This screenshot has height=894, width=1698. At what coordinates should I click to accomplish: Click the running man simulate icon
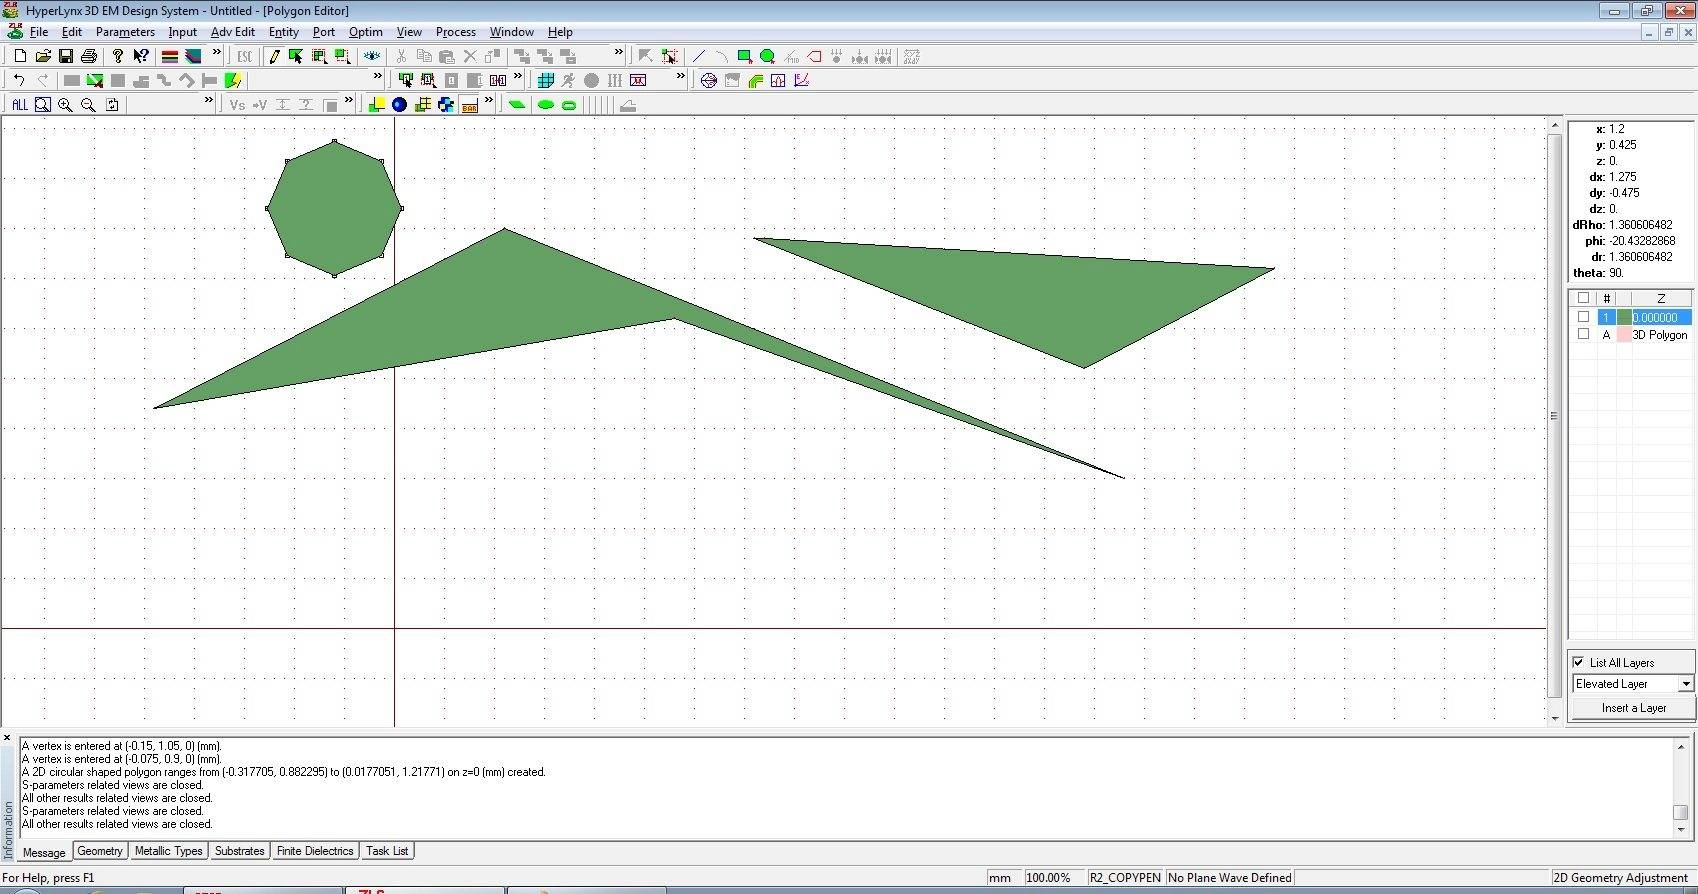(x=568, y=80)
